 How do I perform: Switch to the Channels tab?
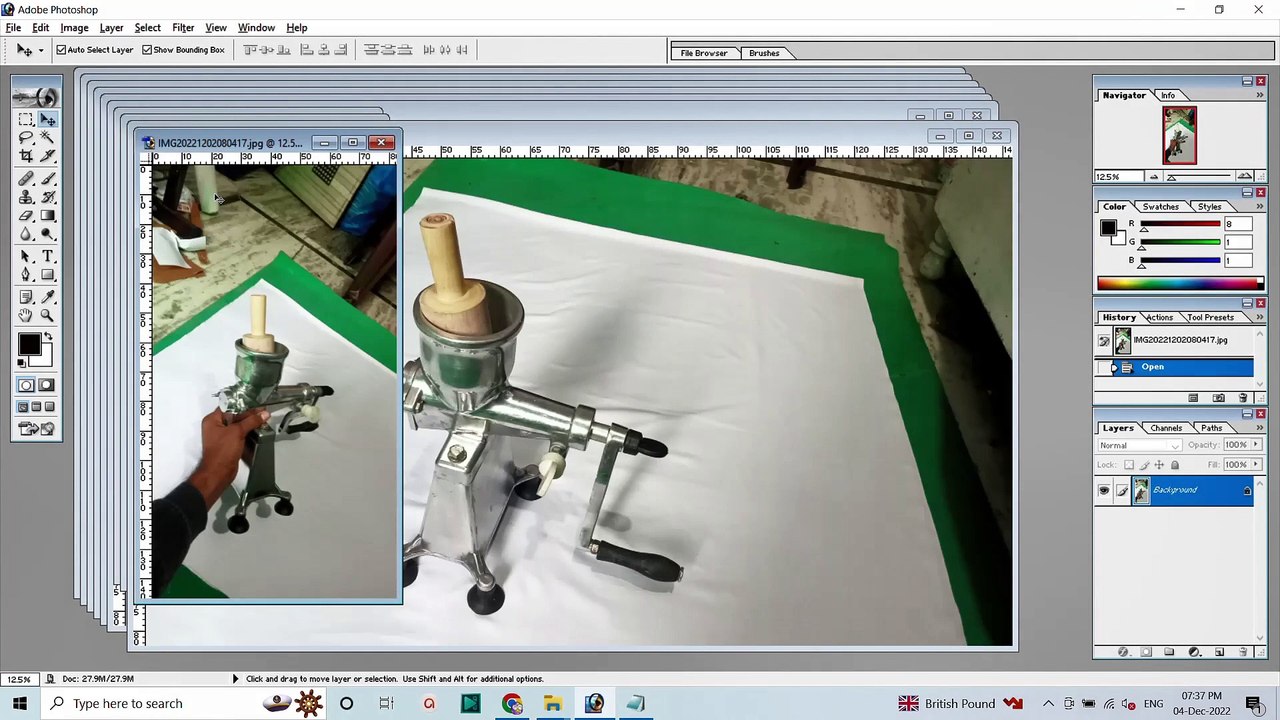point(1166,428)
